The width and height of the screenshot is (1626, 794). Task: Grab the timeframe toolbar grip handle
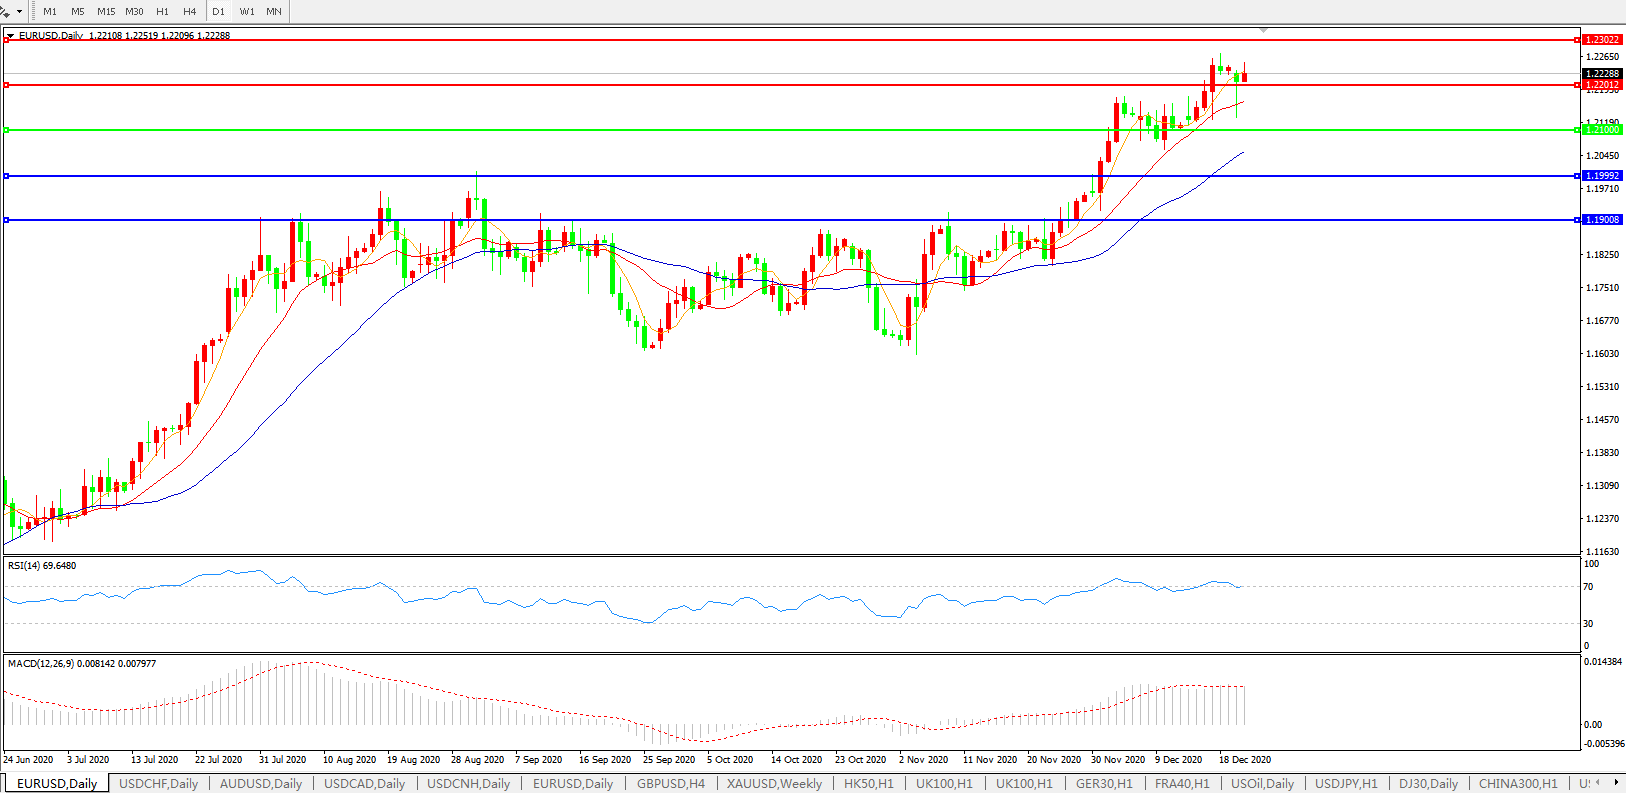point(34,11)
